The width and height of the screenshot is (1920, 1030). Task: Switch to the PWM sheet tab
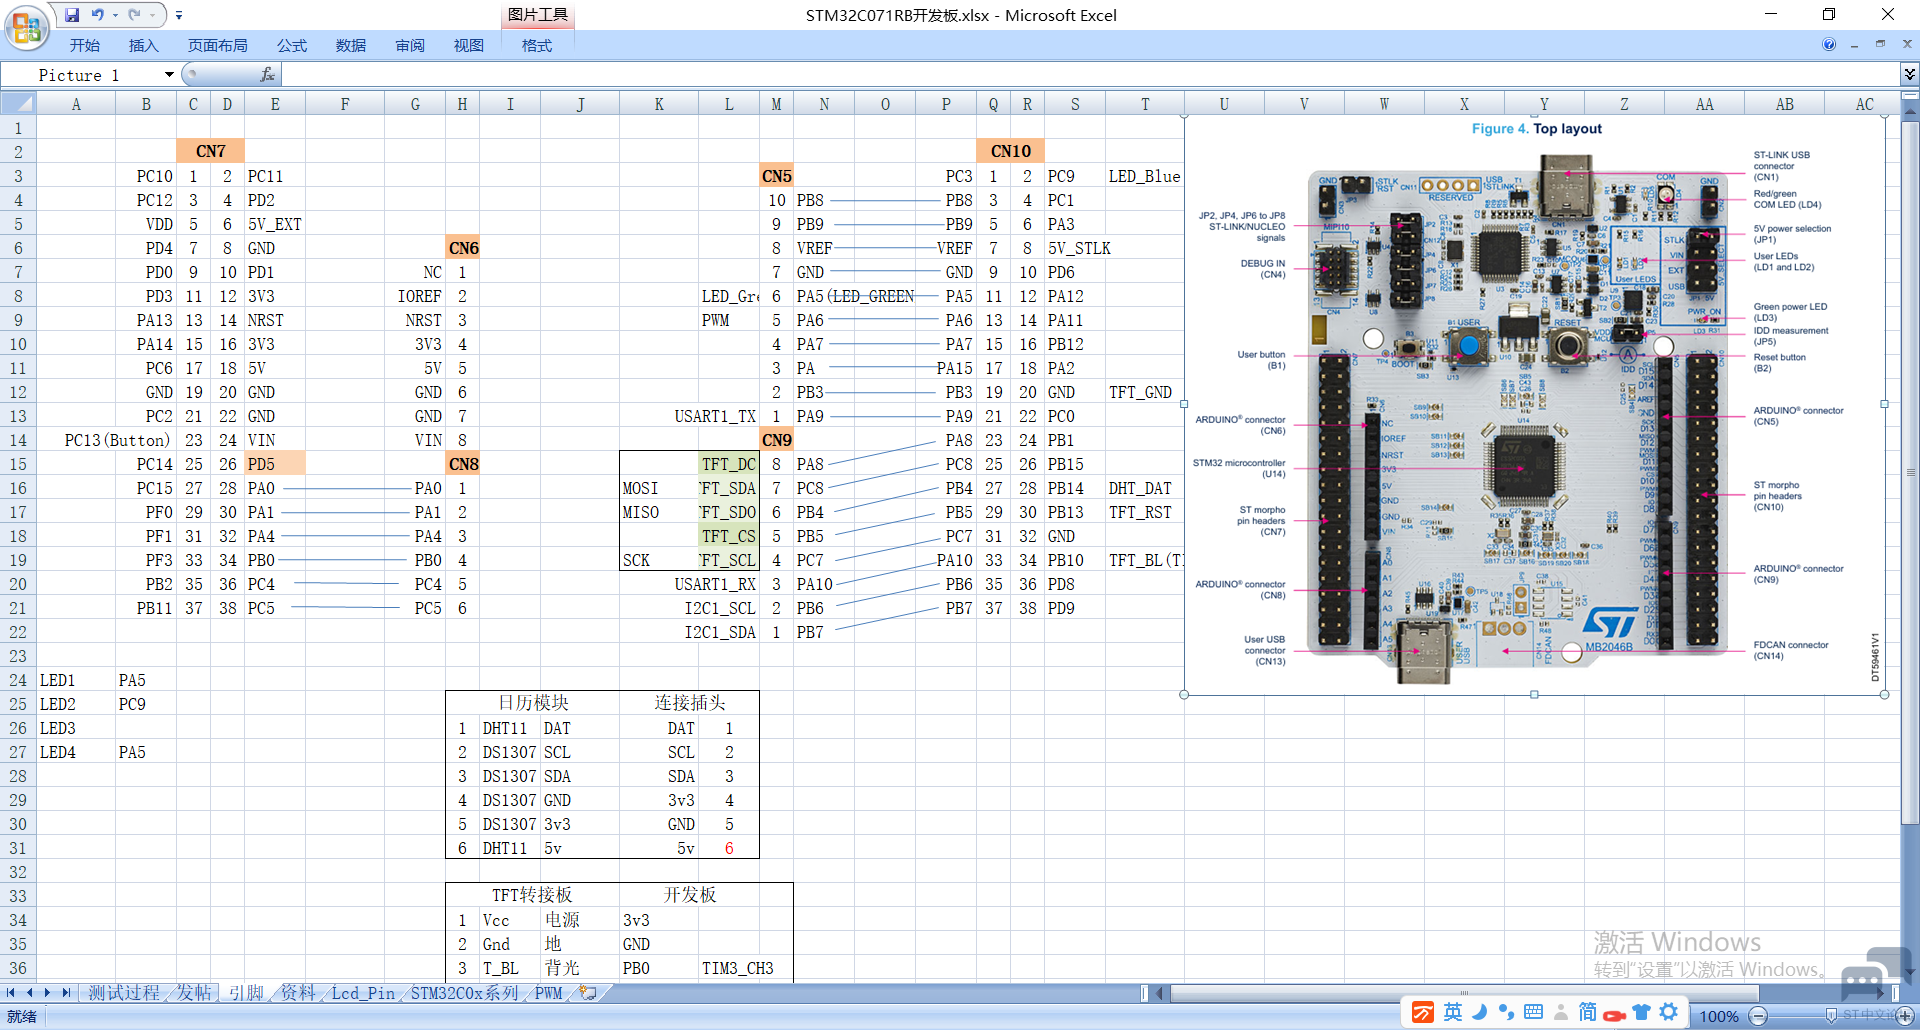549,993
